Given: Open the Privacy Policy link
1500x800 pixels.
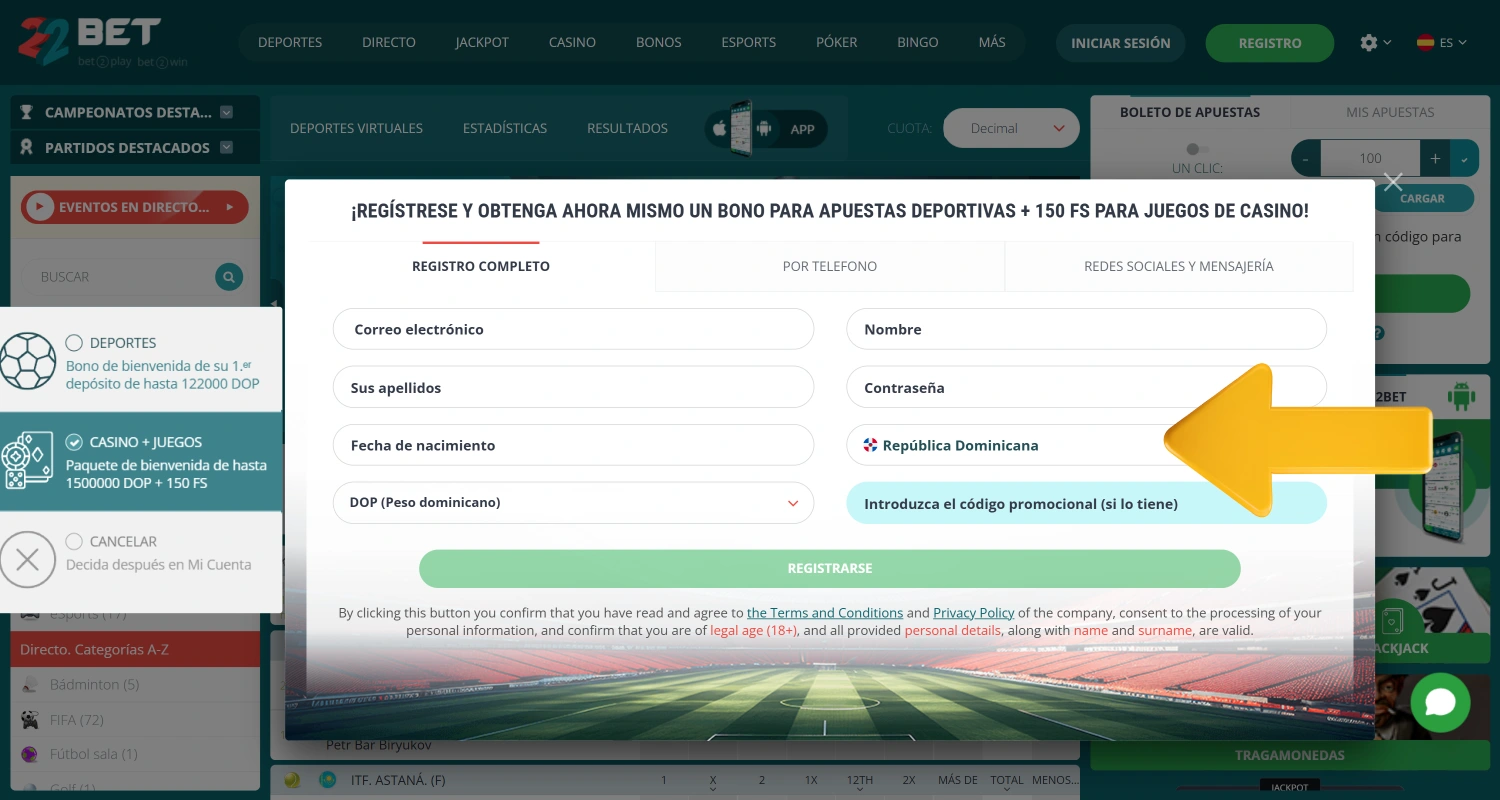Looking at the screenshot, I should pyautogui.click(x=974, y=613).
